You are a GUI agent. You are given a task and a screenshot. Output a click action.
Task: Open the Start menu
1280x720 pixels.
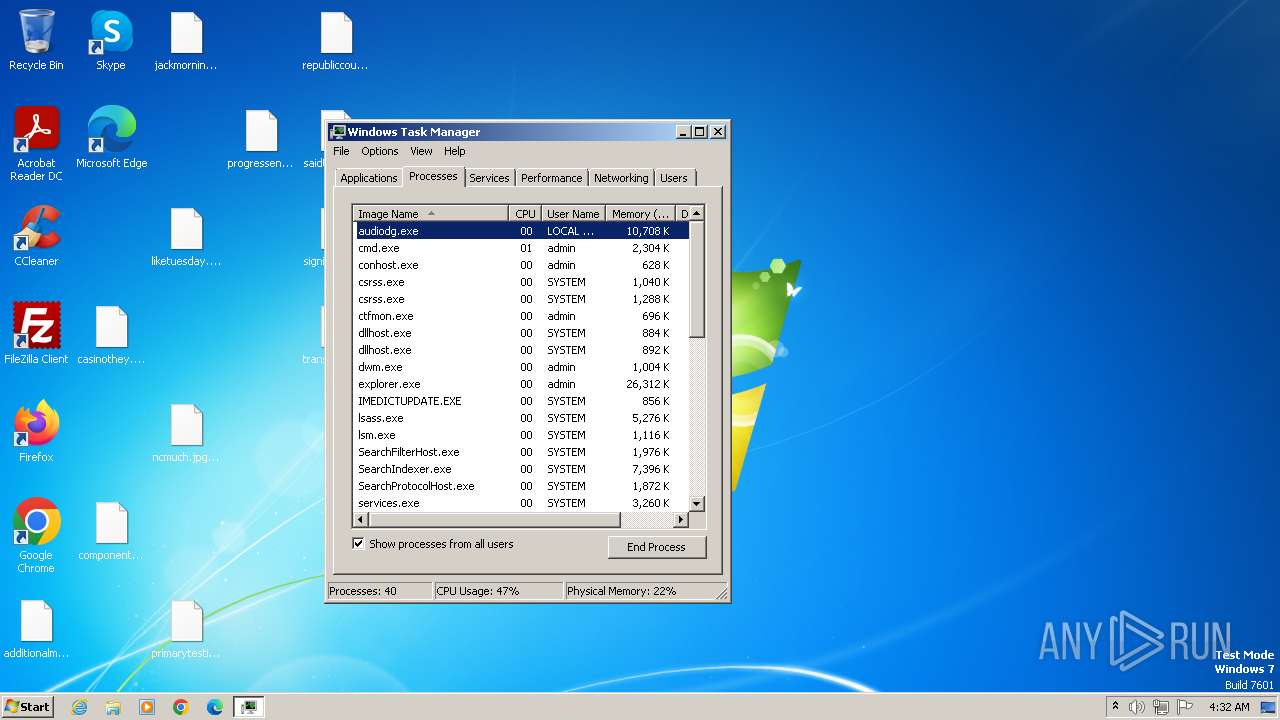click(27, 707)
